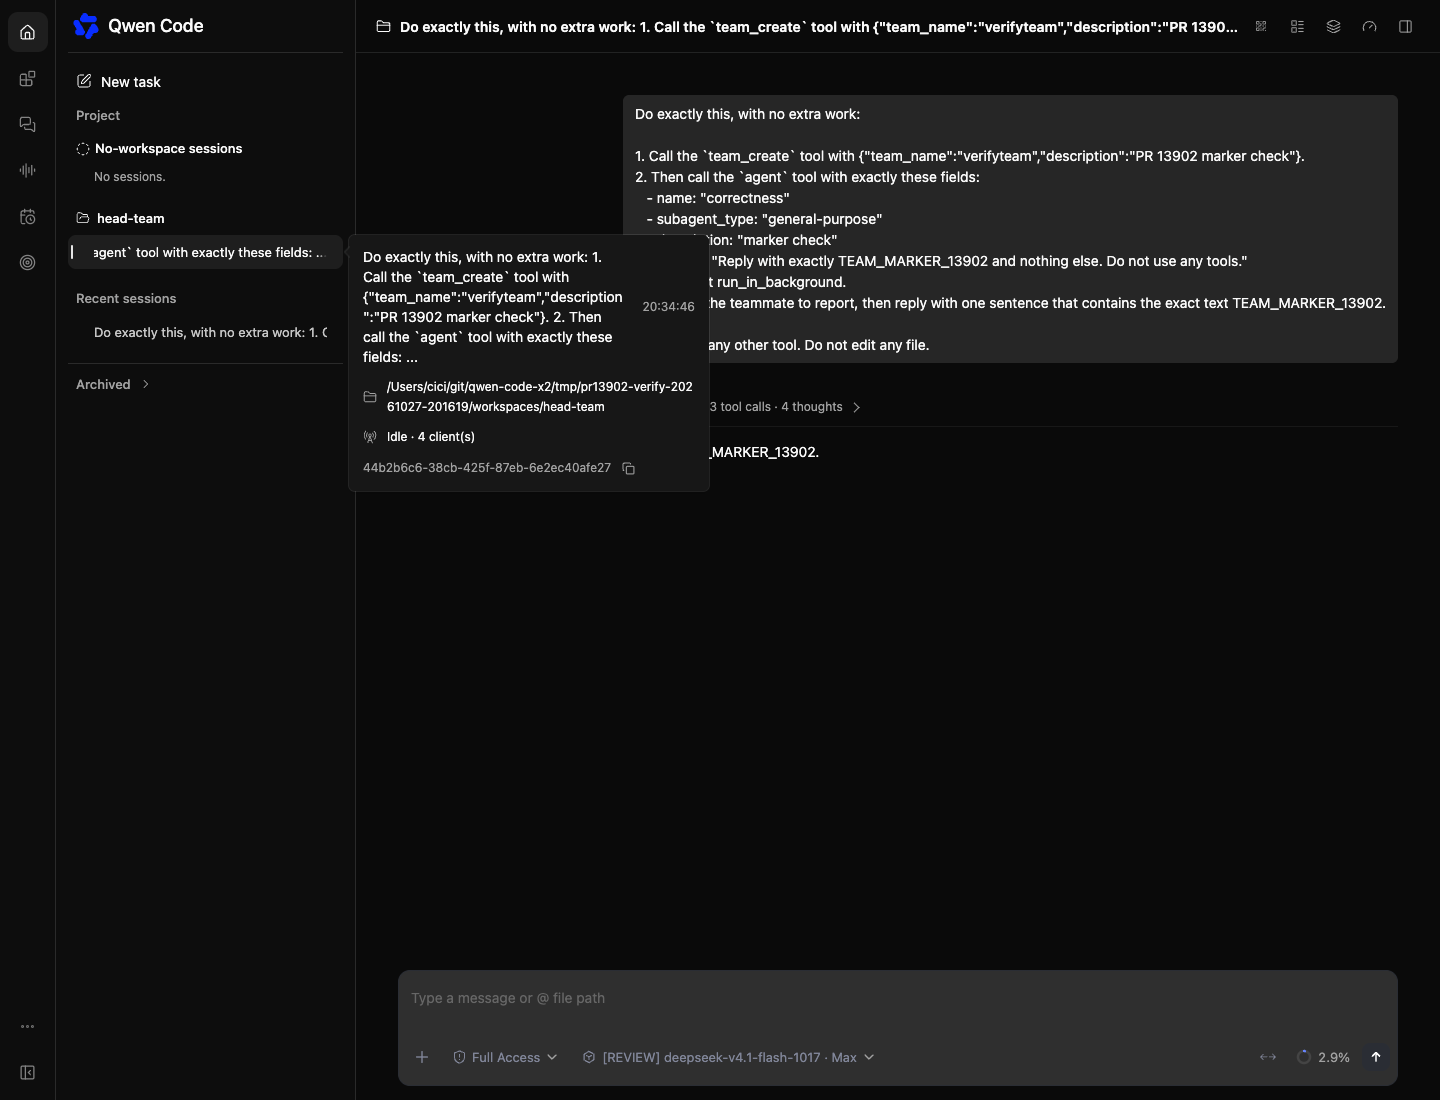Image resolution: width=1440 pixels, height=1100 pixels.
Task: Expand the Archived sessions section
Action: pyautogui.click(x=113, y=384)
